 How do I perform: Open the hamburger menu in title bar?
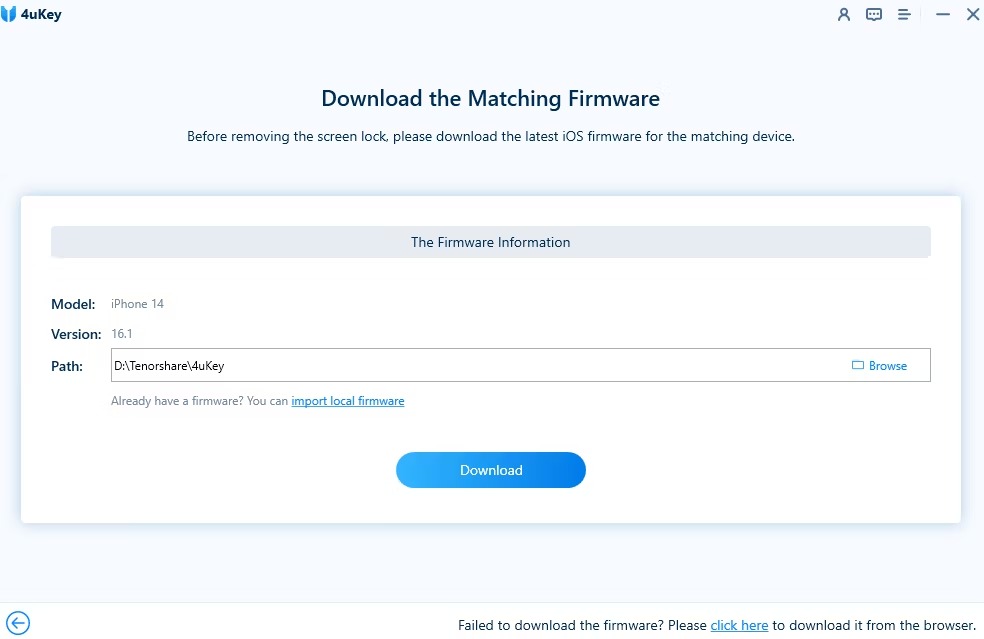(904, 15)
